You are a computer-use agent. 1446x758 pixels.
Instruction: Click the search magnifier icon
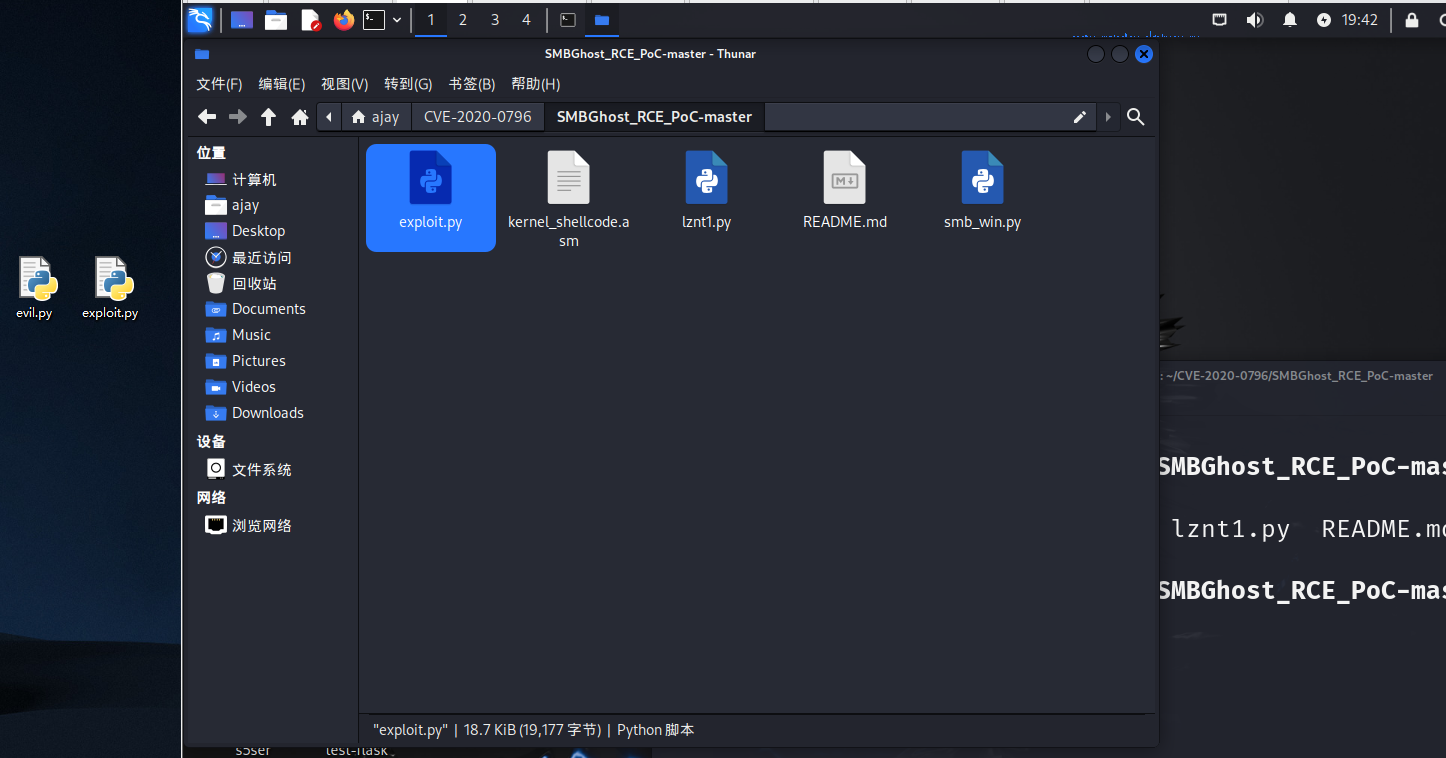coord(1135,117)
